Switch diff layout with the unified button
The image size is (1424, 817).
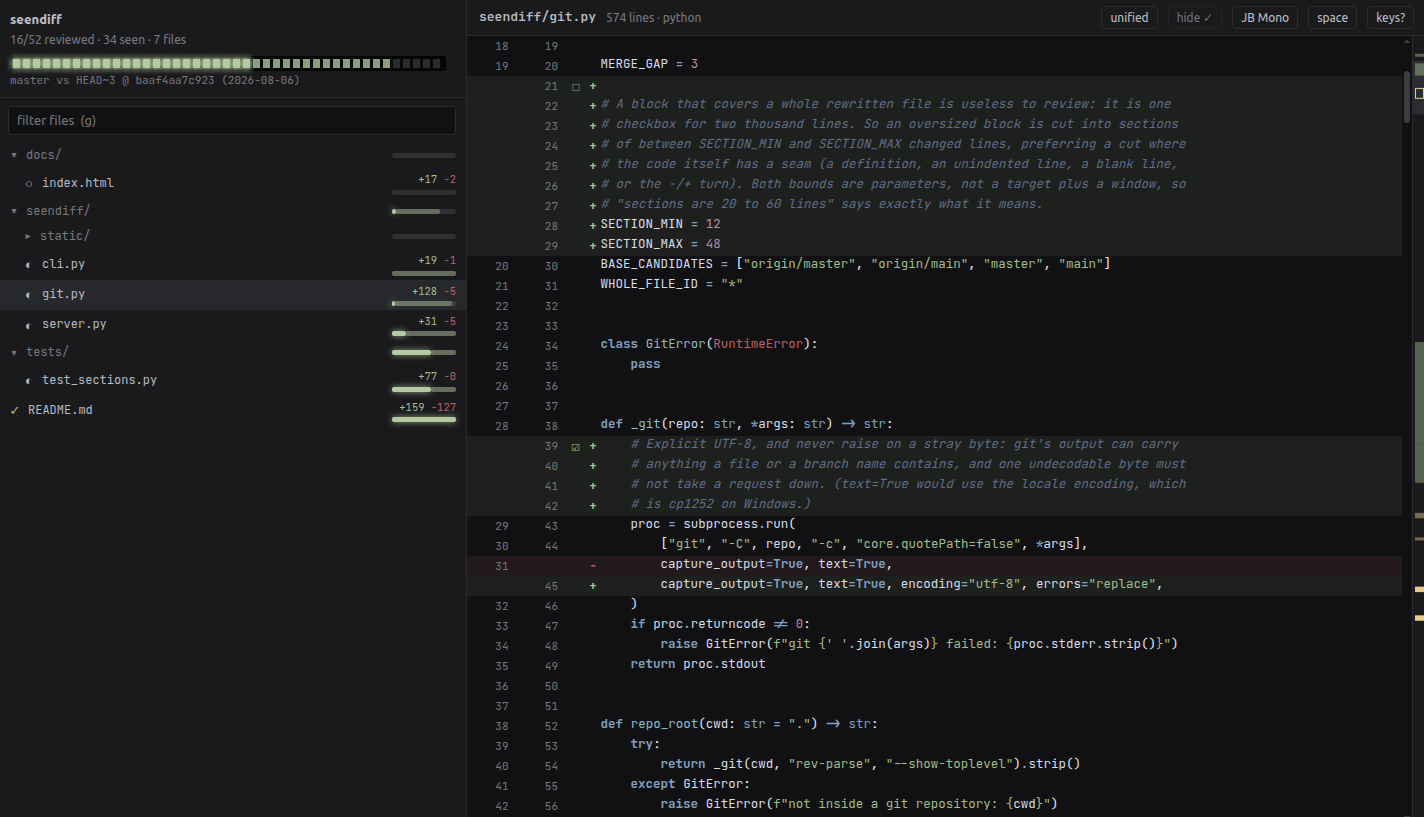coord(1129,18)
